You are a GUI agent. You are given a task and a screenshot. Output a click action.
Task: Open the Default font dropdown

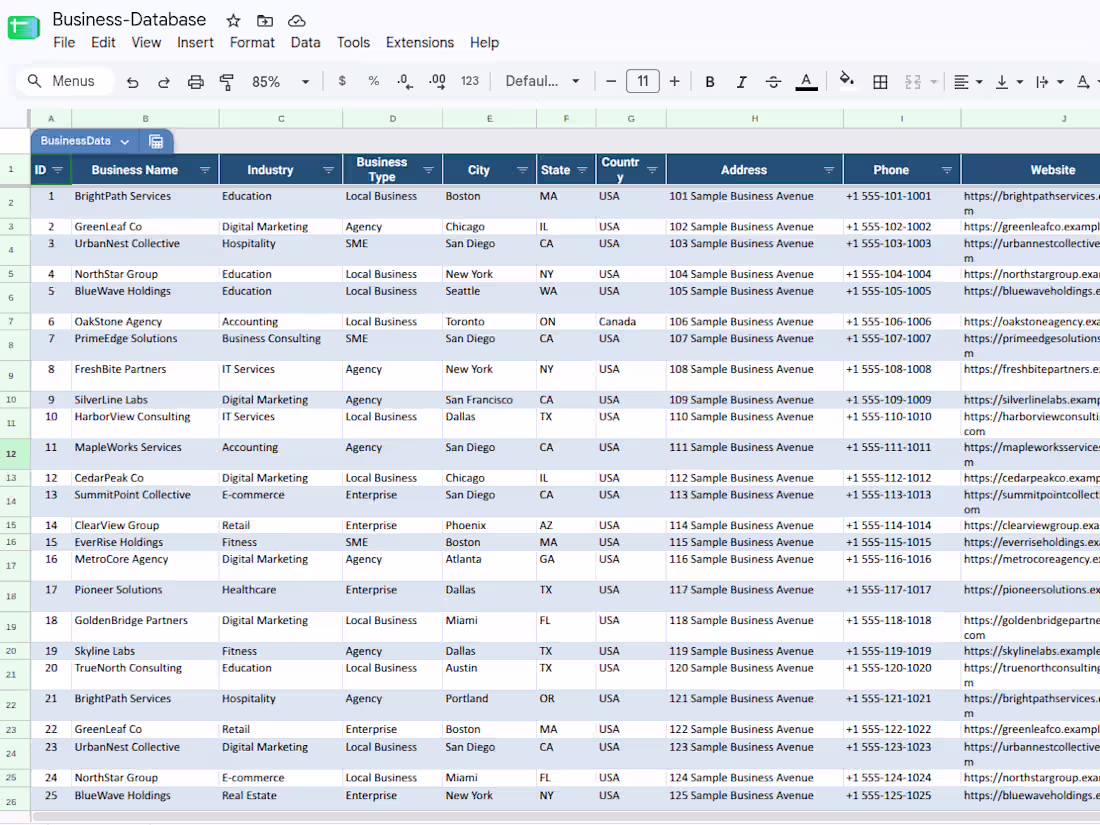coord(543,81)
